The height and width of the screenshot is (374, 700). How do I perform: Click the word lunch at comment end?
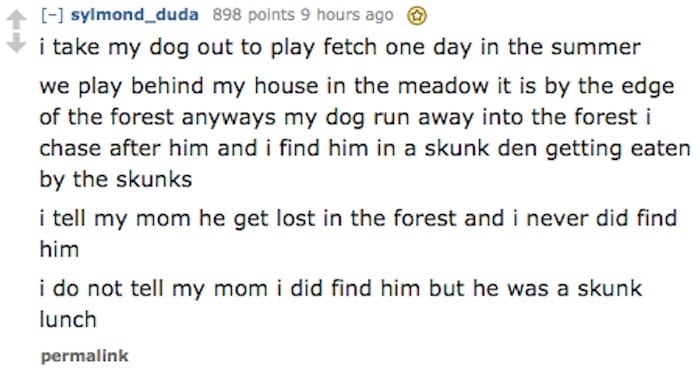pyautogui.click(x=68, y=320)
